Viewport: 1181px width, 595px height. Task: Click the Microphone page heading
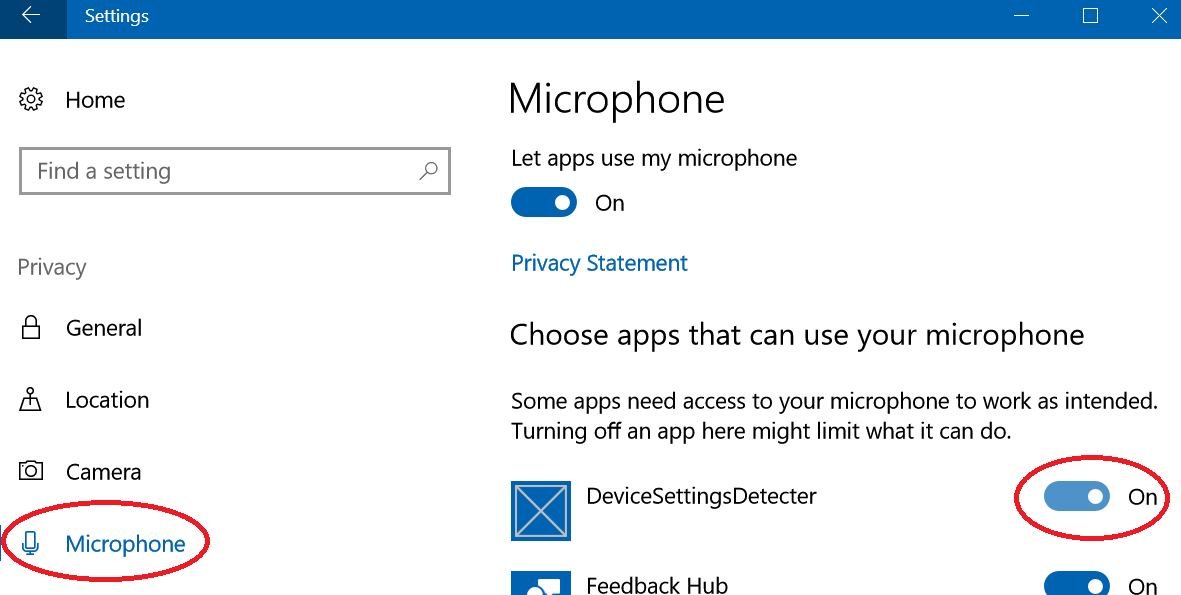617,99
